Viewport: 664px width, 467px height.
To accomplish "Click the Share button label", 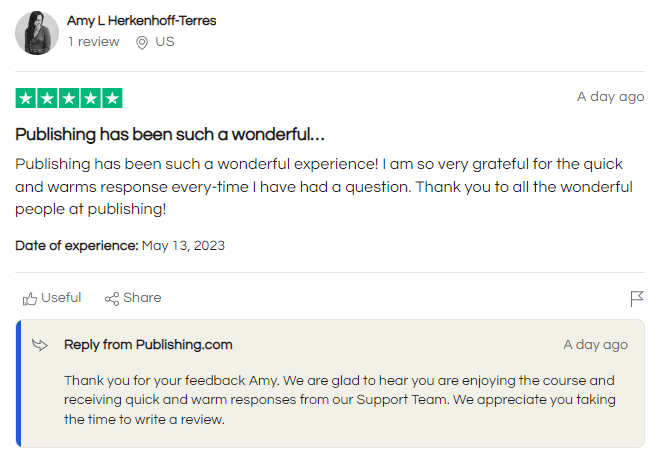I will 142,298.
